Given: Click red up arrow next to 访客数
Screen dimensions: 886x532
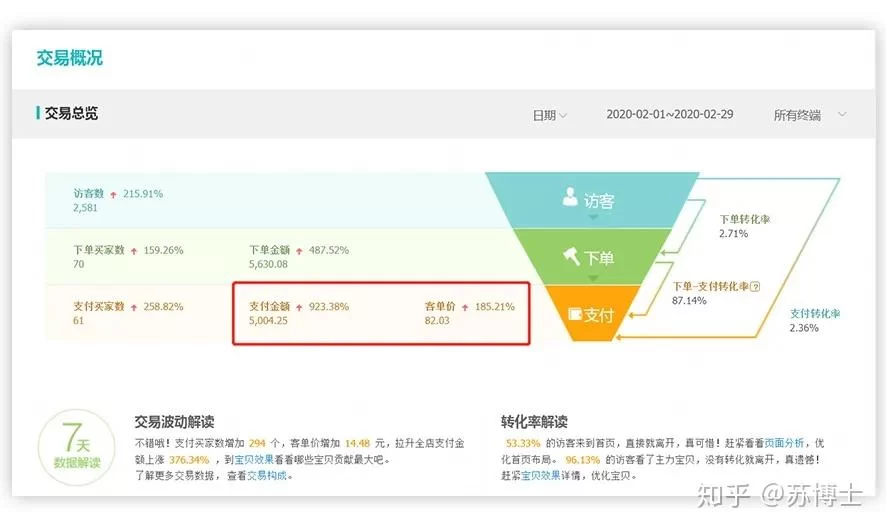Looking at the screenshot, I should 113,194.
